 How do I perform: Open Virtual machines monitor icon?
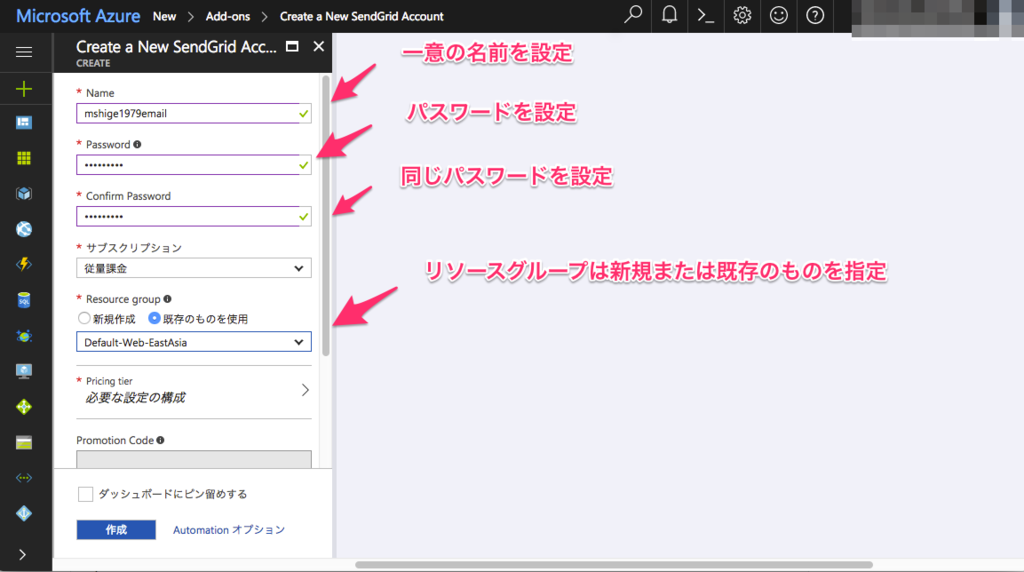(x=24, y=371)
